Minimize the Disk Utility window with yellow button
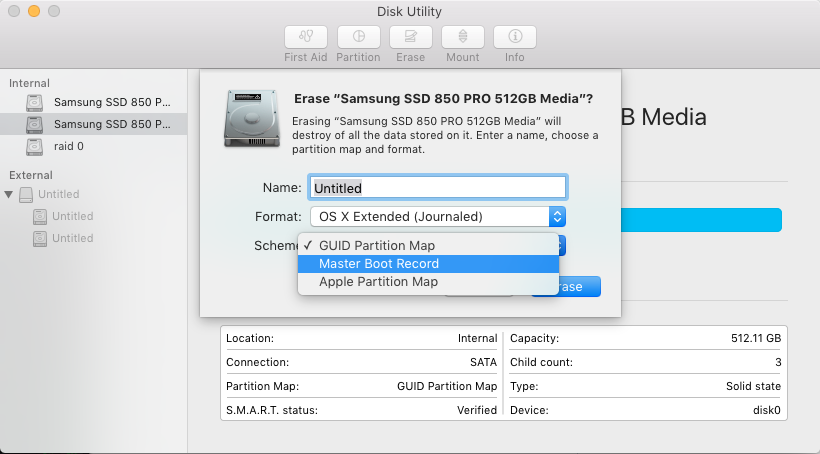The width and height of the screenshot is (820, 454). tap(34, 11)
